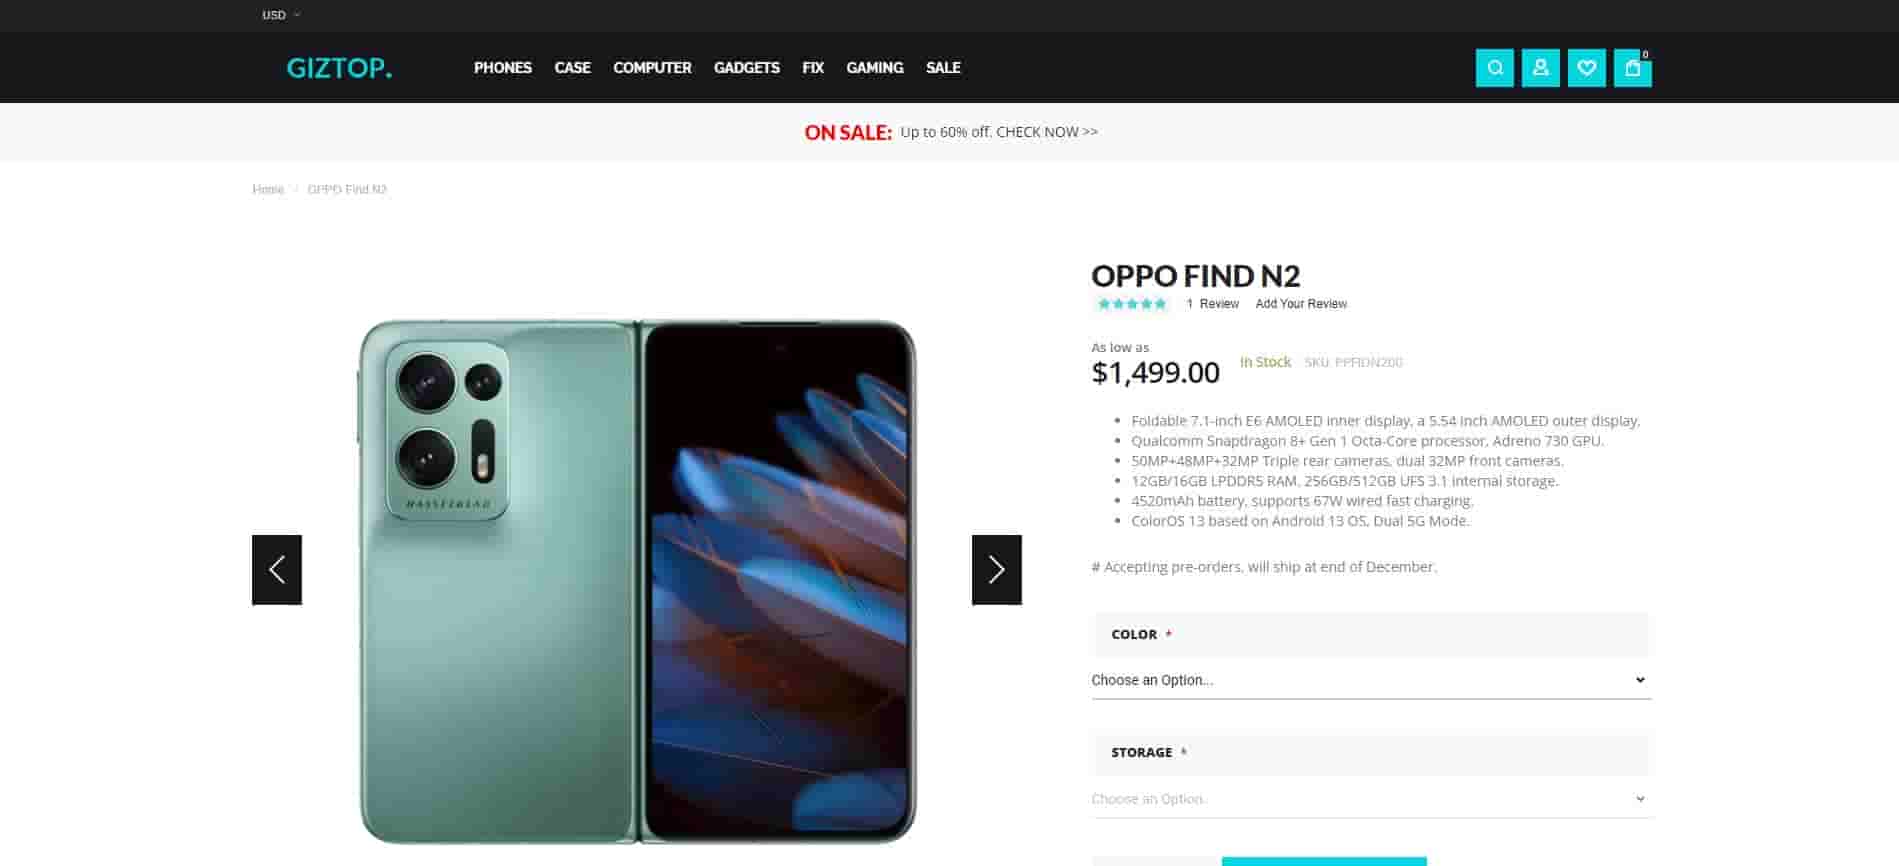Image resolution: width=1899 pixels, height=866 pixels.
Task: Go to the GAMING menu item
Action: pos(875,68)
